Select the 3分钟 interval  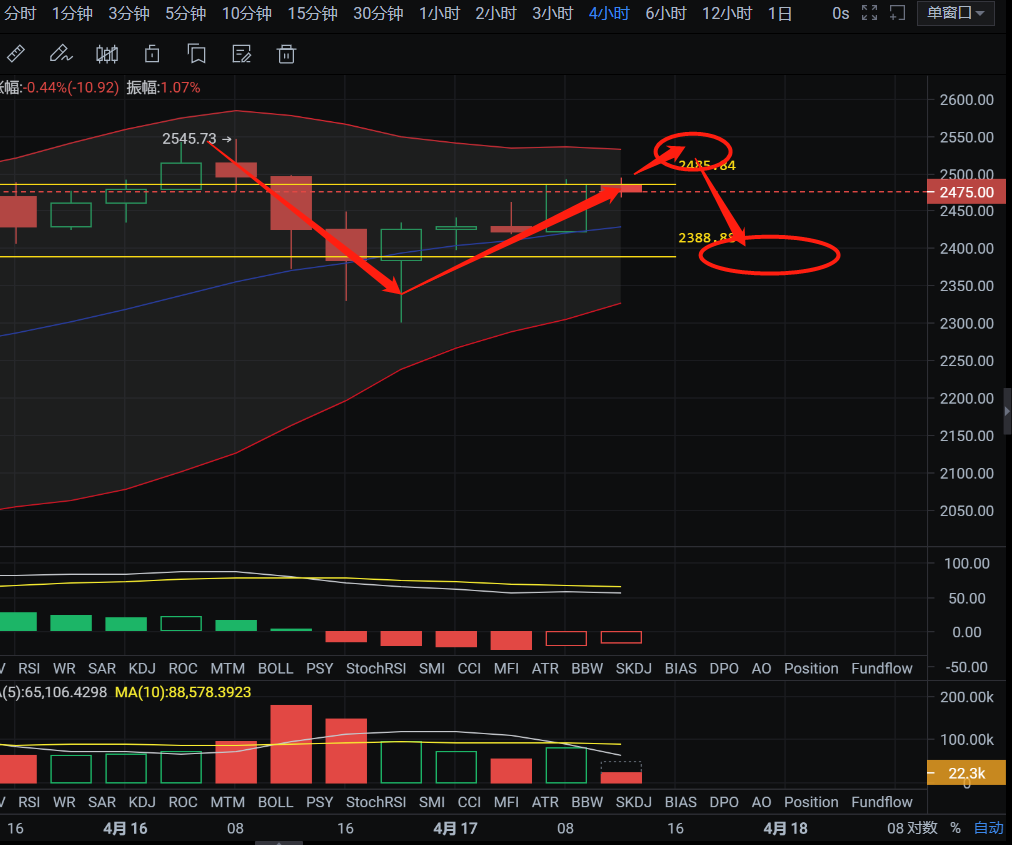click(x=129, y=14)
